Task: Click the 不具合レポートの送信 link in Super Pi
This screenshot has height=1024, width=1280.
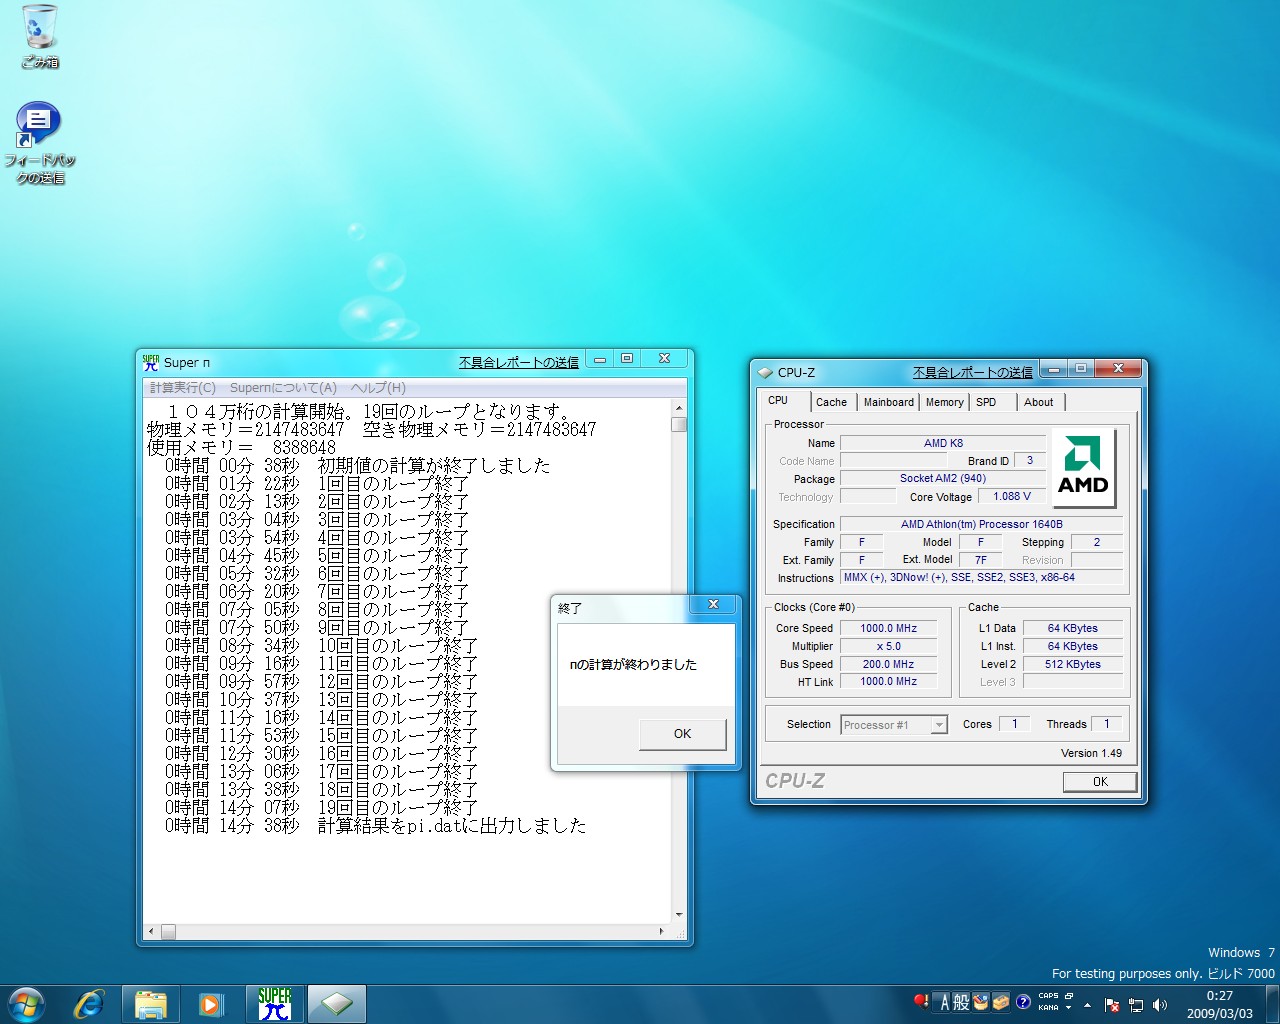Action: point(519,362)
